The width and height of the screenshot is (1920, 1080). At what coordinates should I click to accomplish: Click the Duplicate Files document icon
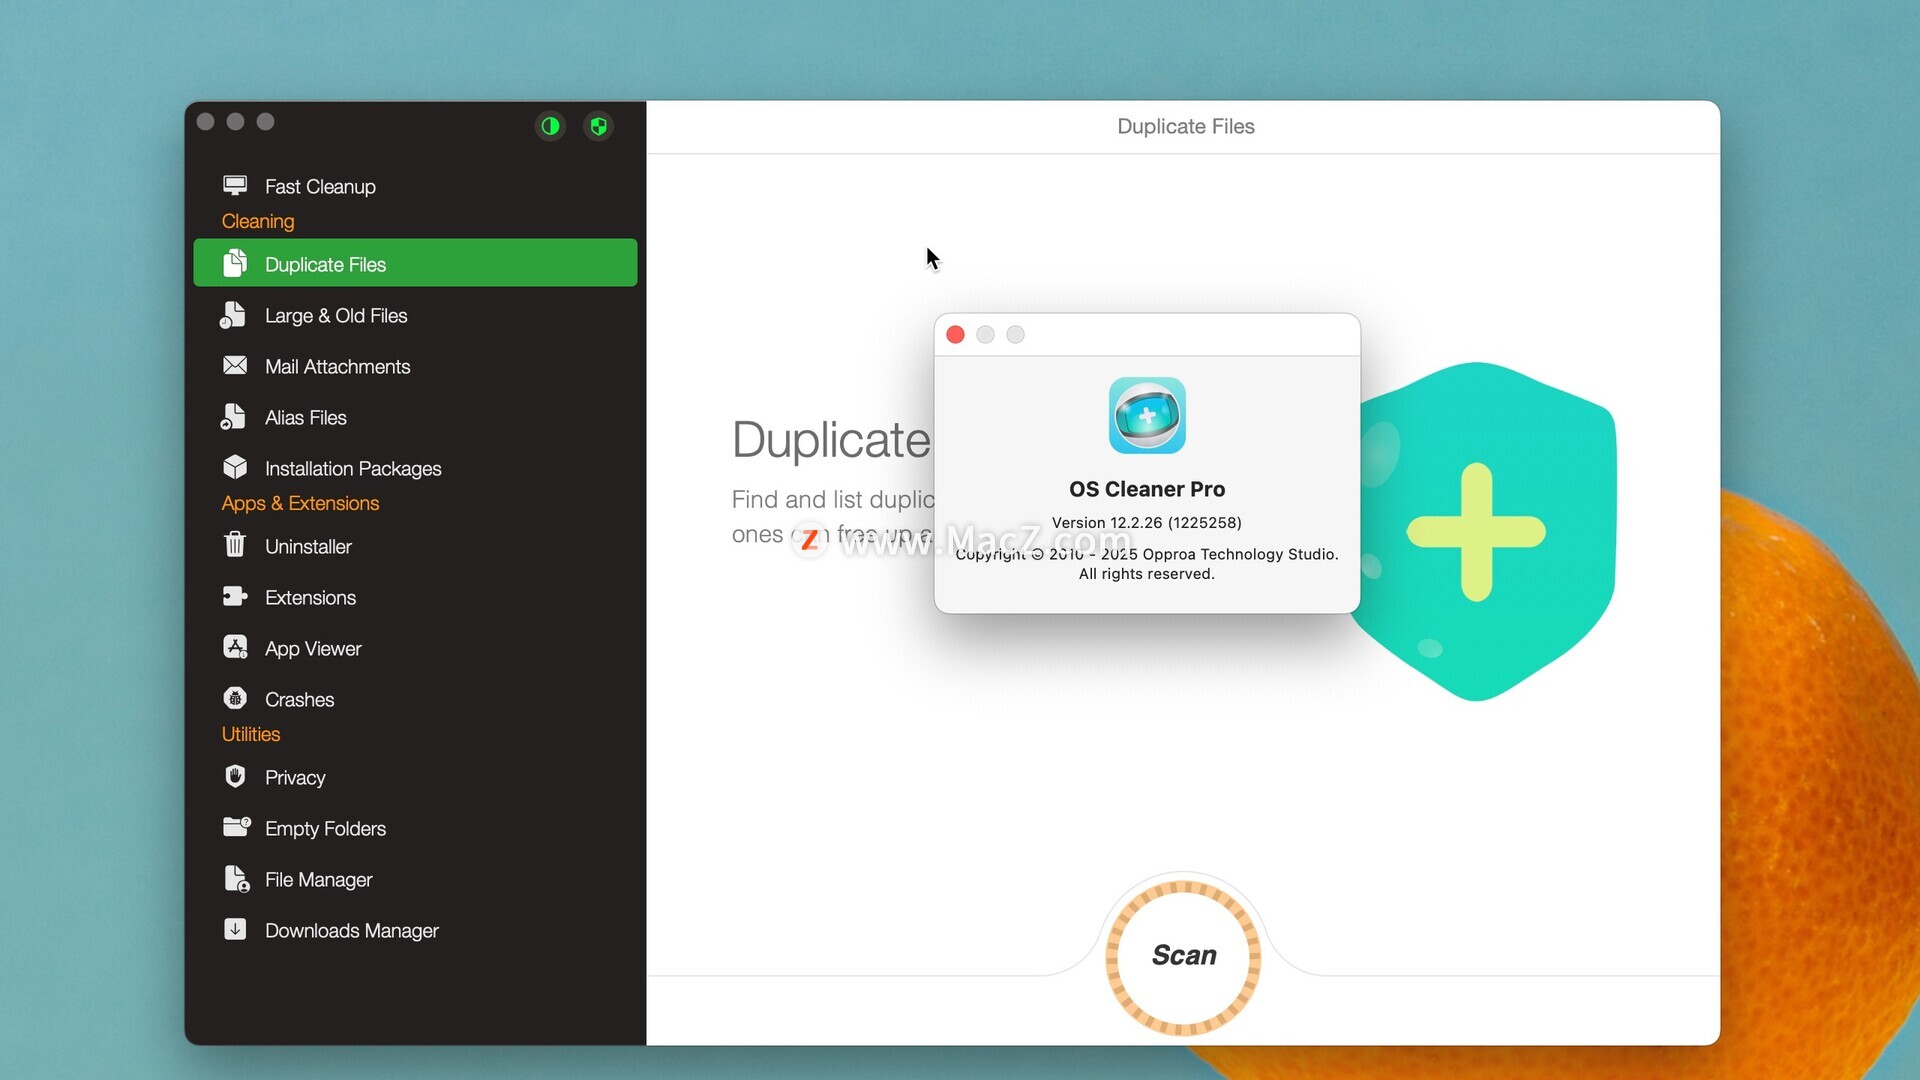(235, 263)
